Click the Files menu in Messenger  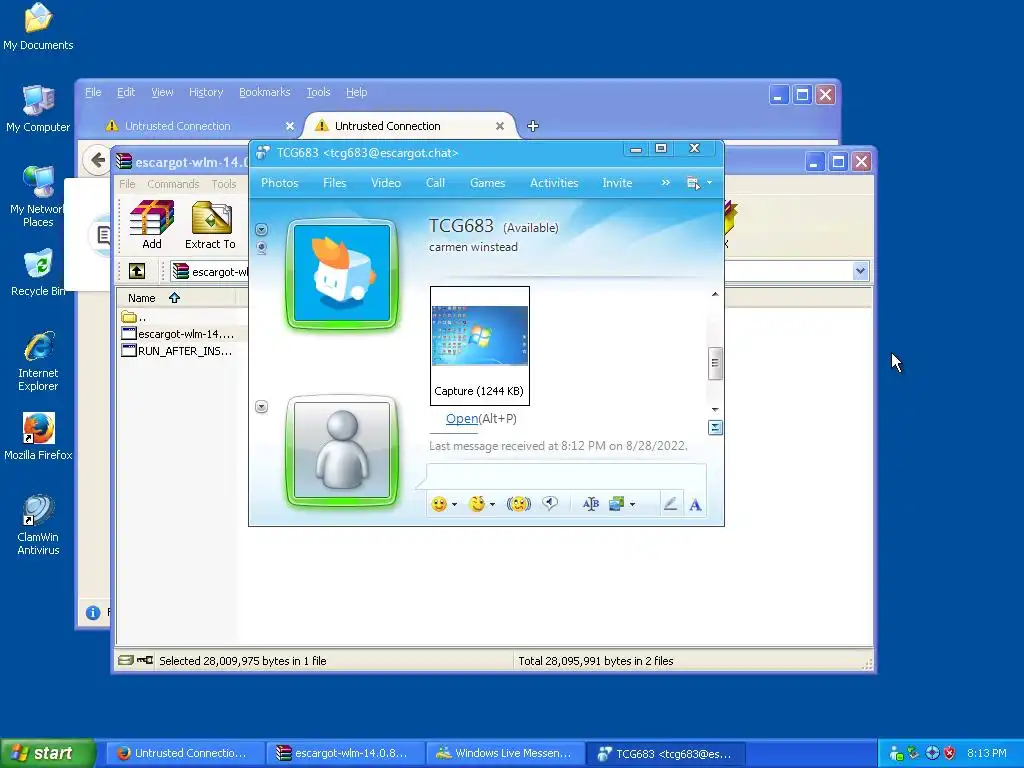(334, 183)
